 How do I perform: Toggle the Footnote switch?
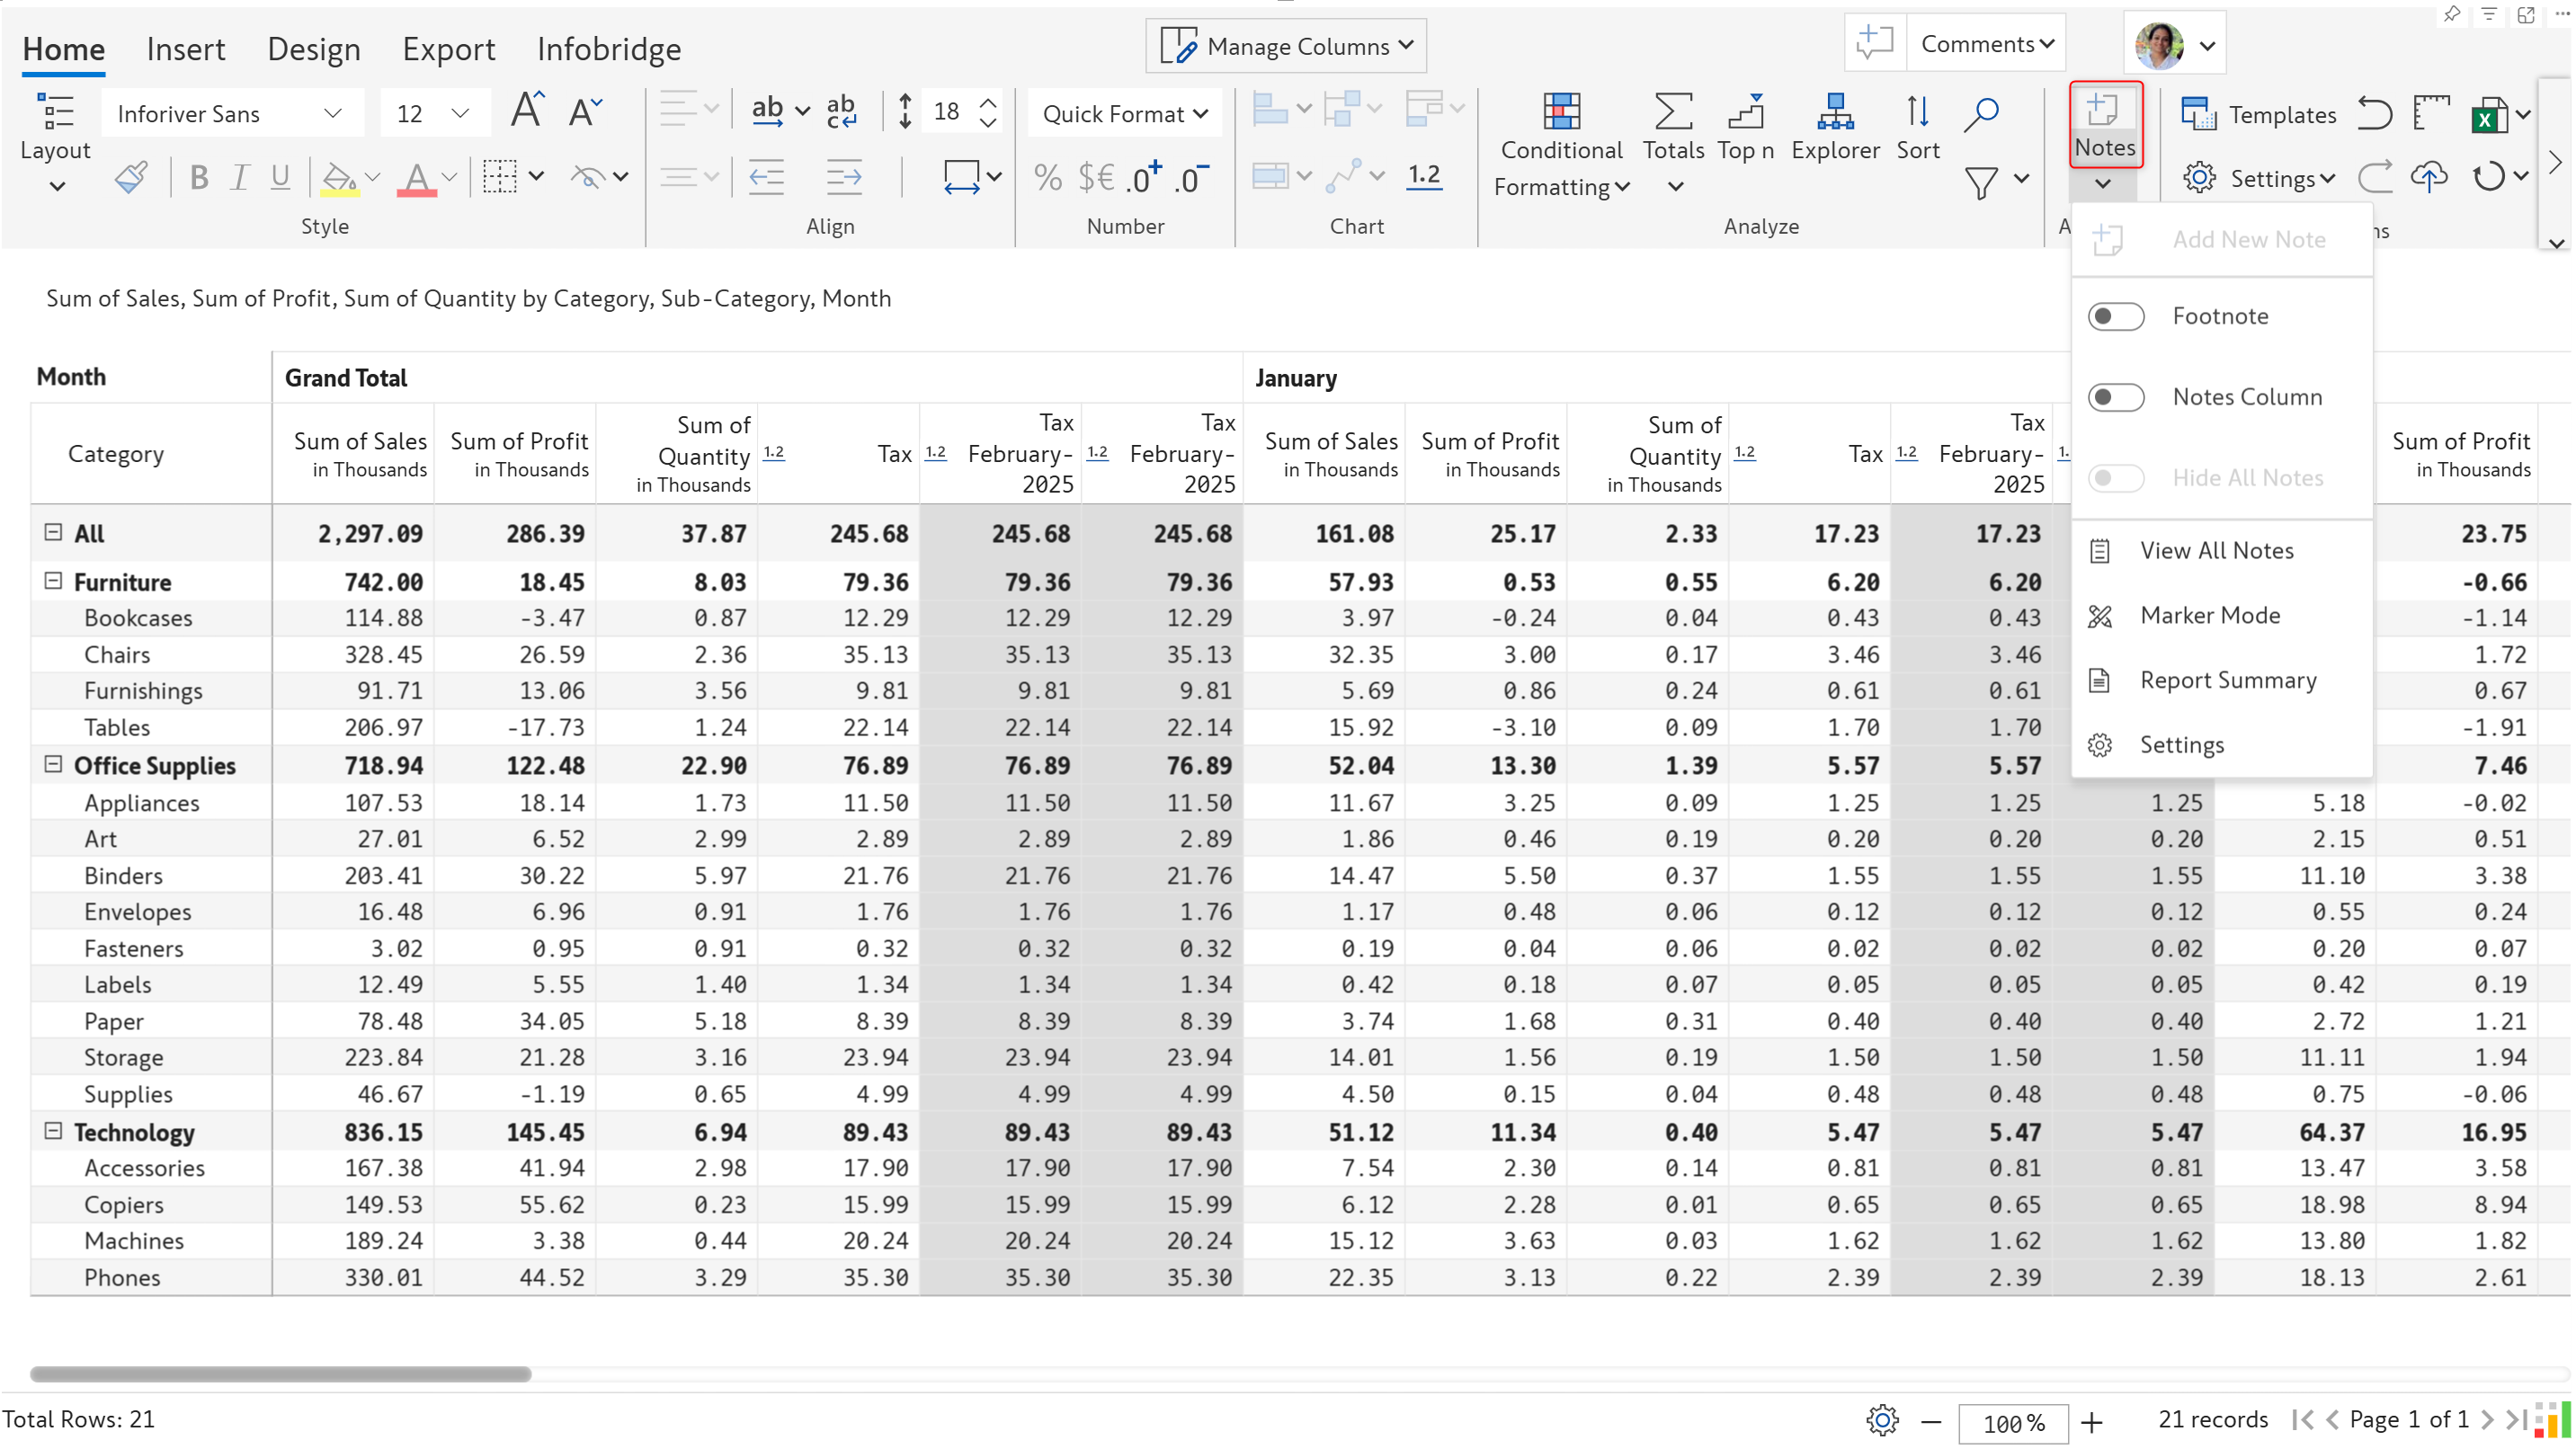tap(2116, 316)
